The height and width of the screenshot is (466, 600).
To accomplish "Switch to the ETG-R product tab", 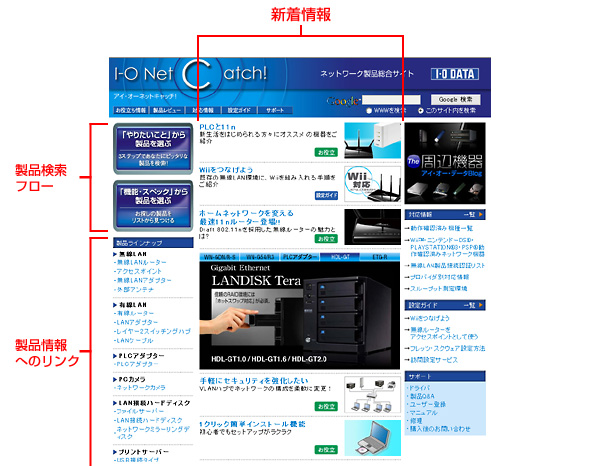I will pyautogui.click(x=380, y=257).
